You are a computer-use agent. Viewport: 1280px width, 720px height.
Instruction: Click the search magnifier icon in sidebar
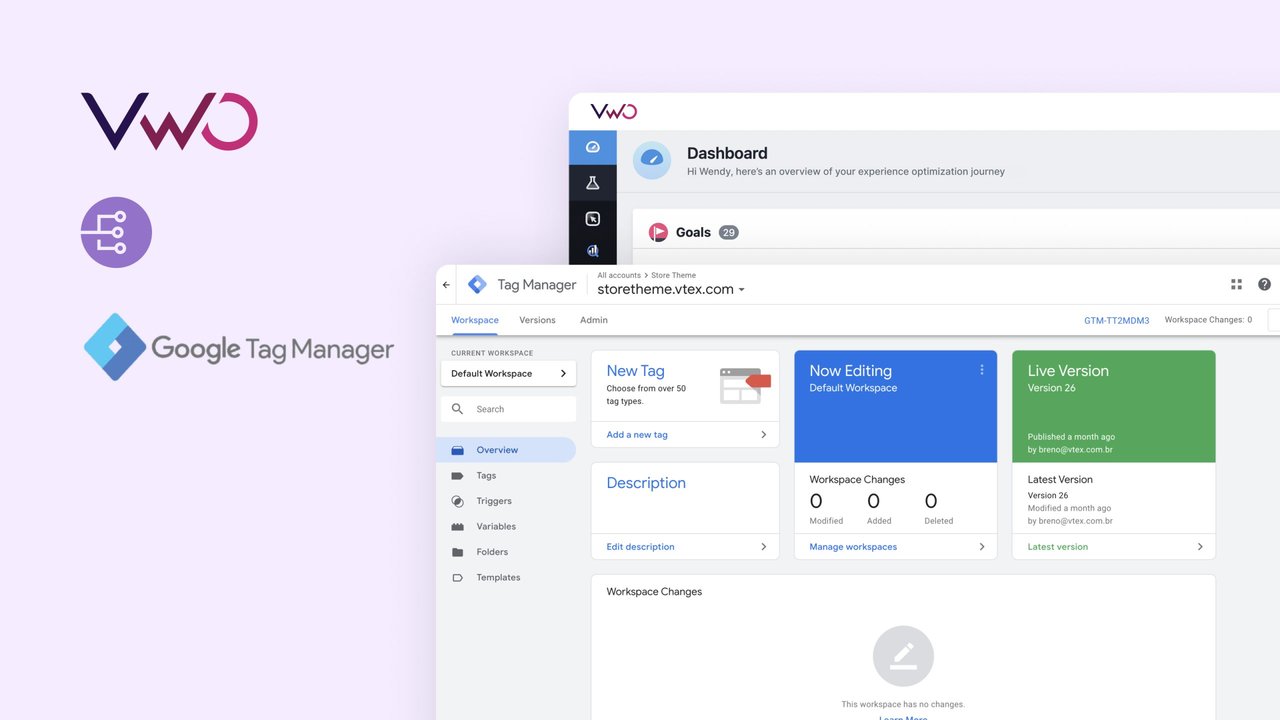(x=458, y=409)
